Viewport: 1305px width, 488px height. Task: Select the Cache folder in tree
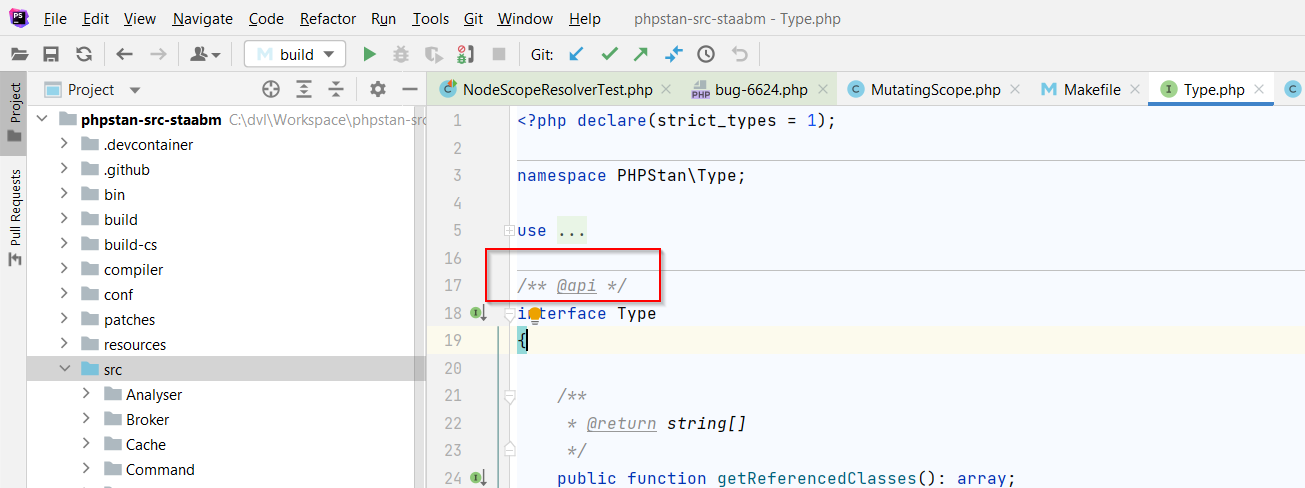click(145, 444)
